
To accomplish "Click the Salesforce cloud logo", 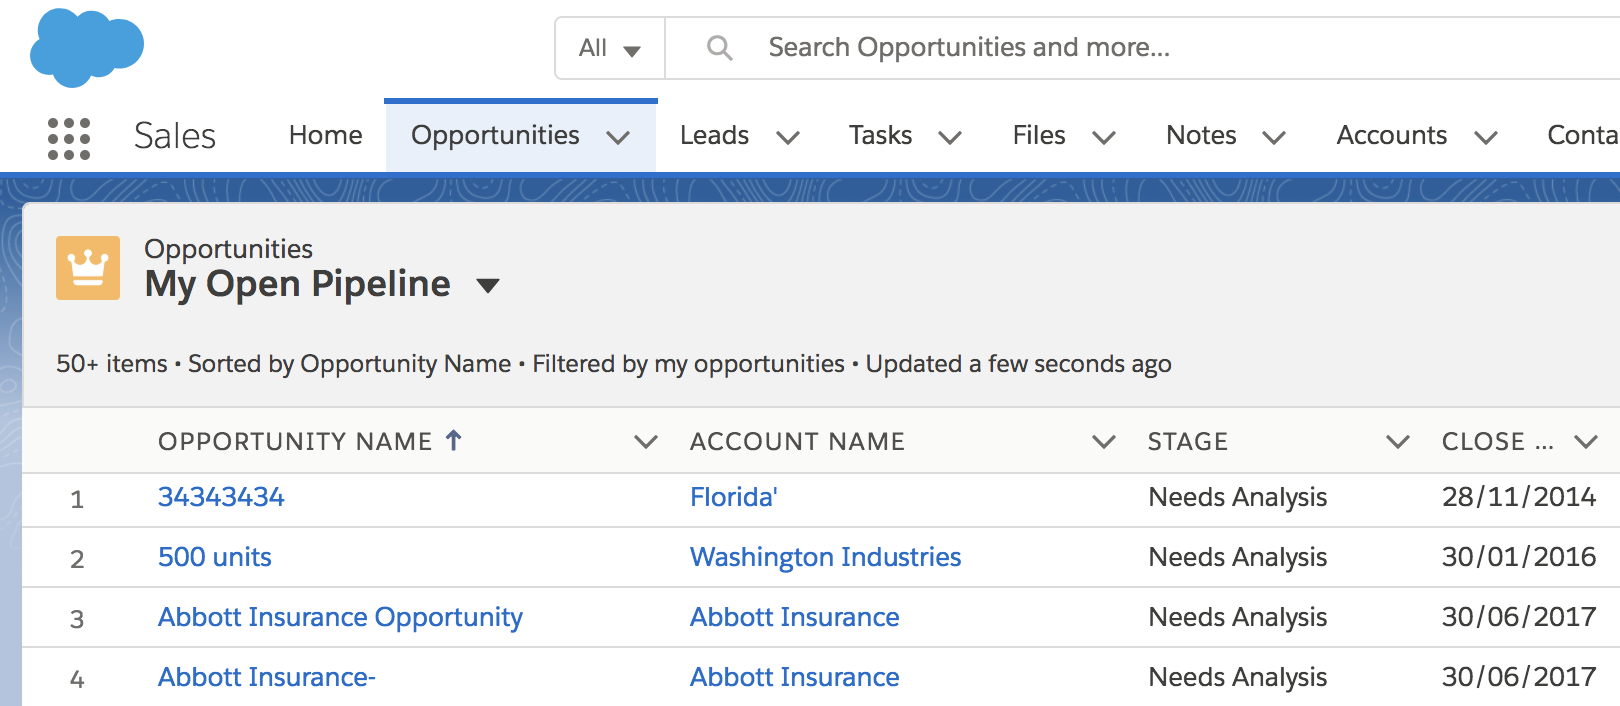I will point(87,47).
